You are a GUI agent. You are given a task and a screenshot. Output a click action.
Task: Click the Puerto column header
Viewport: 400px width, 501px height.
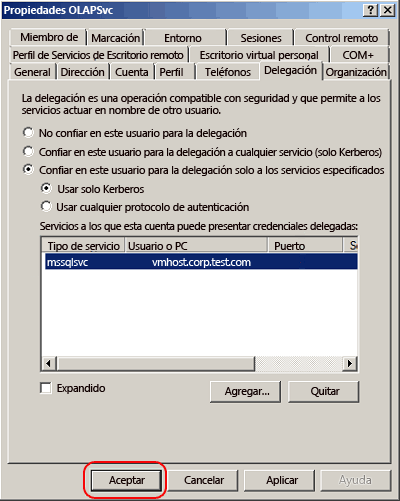pos(305,246)
